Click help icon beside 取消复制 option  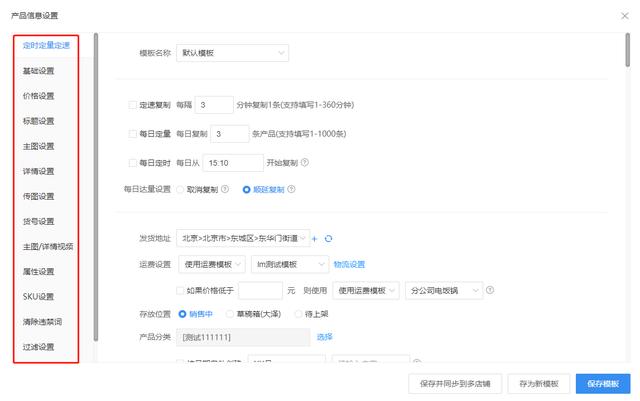click(225, 187)
